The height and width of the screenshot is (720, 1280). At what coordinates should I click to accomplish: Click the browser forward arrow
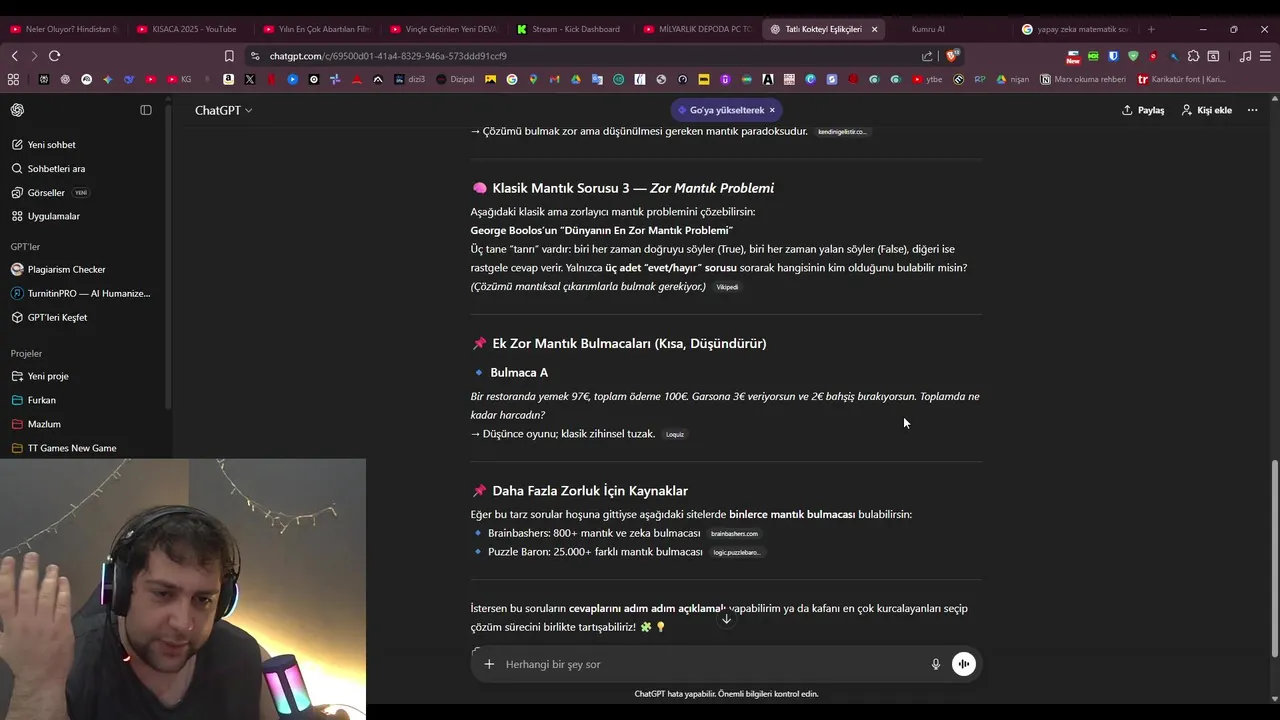[x=33, y=56]
